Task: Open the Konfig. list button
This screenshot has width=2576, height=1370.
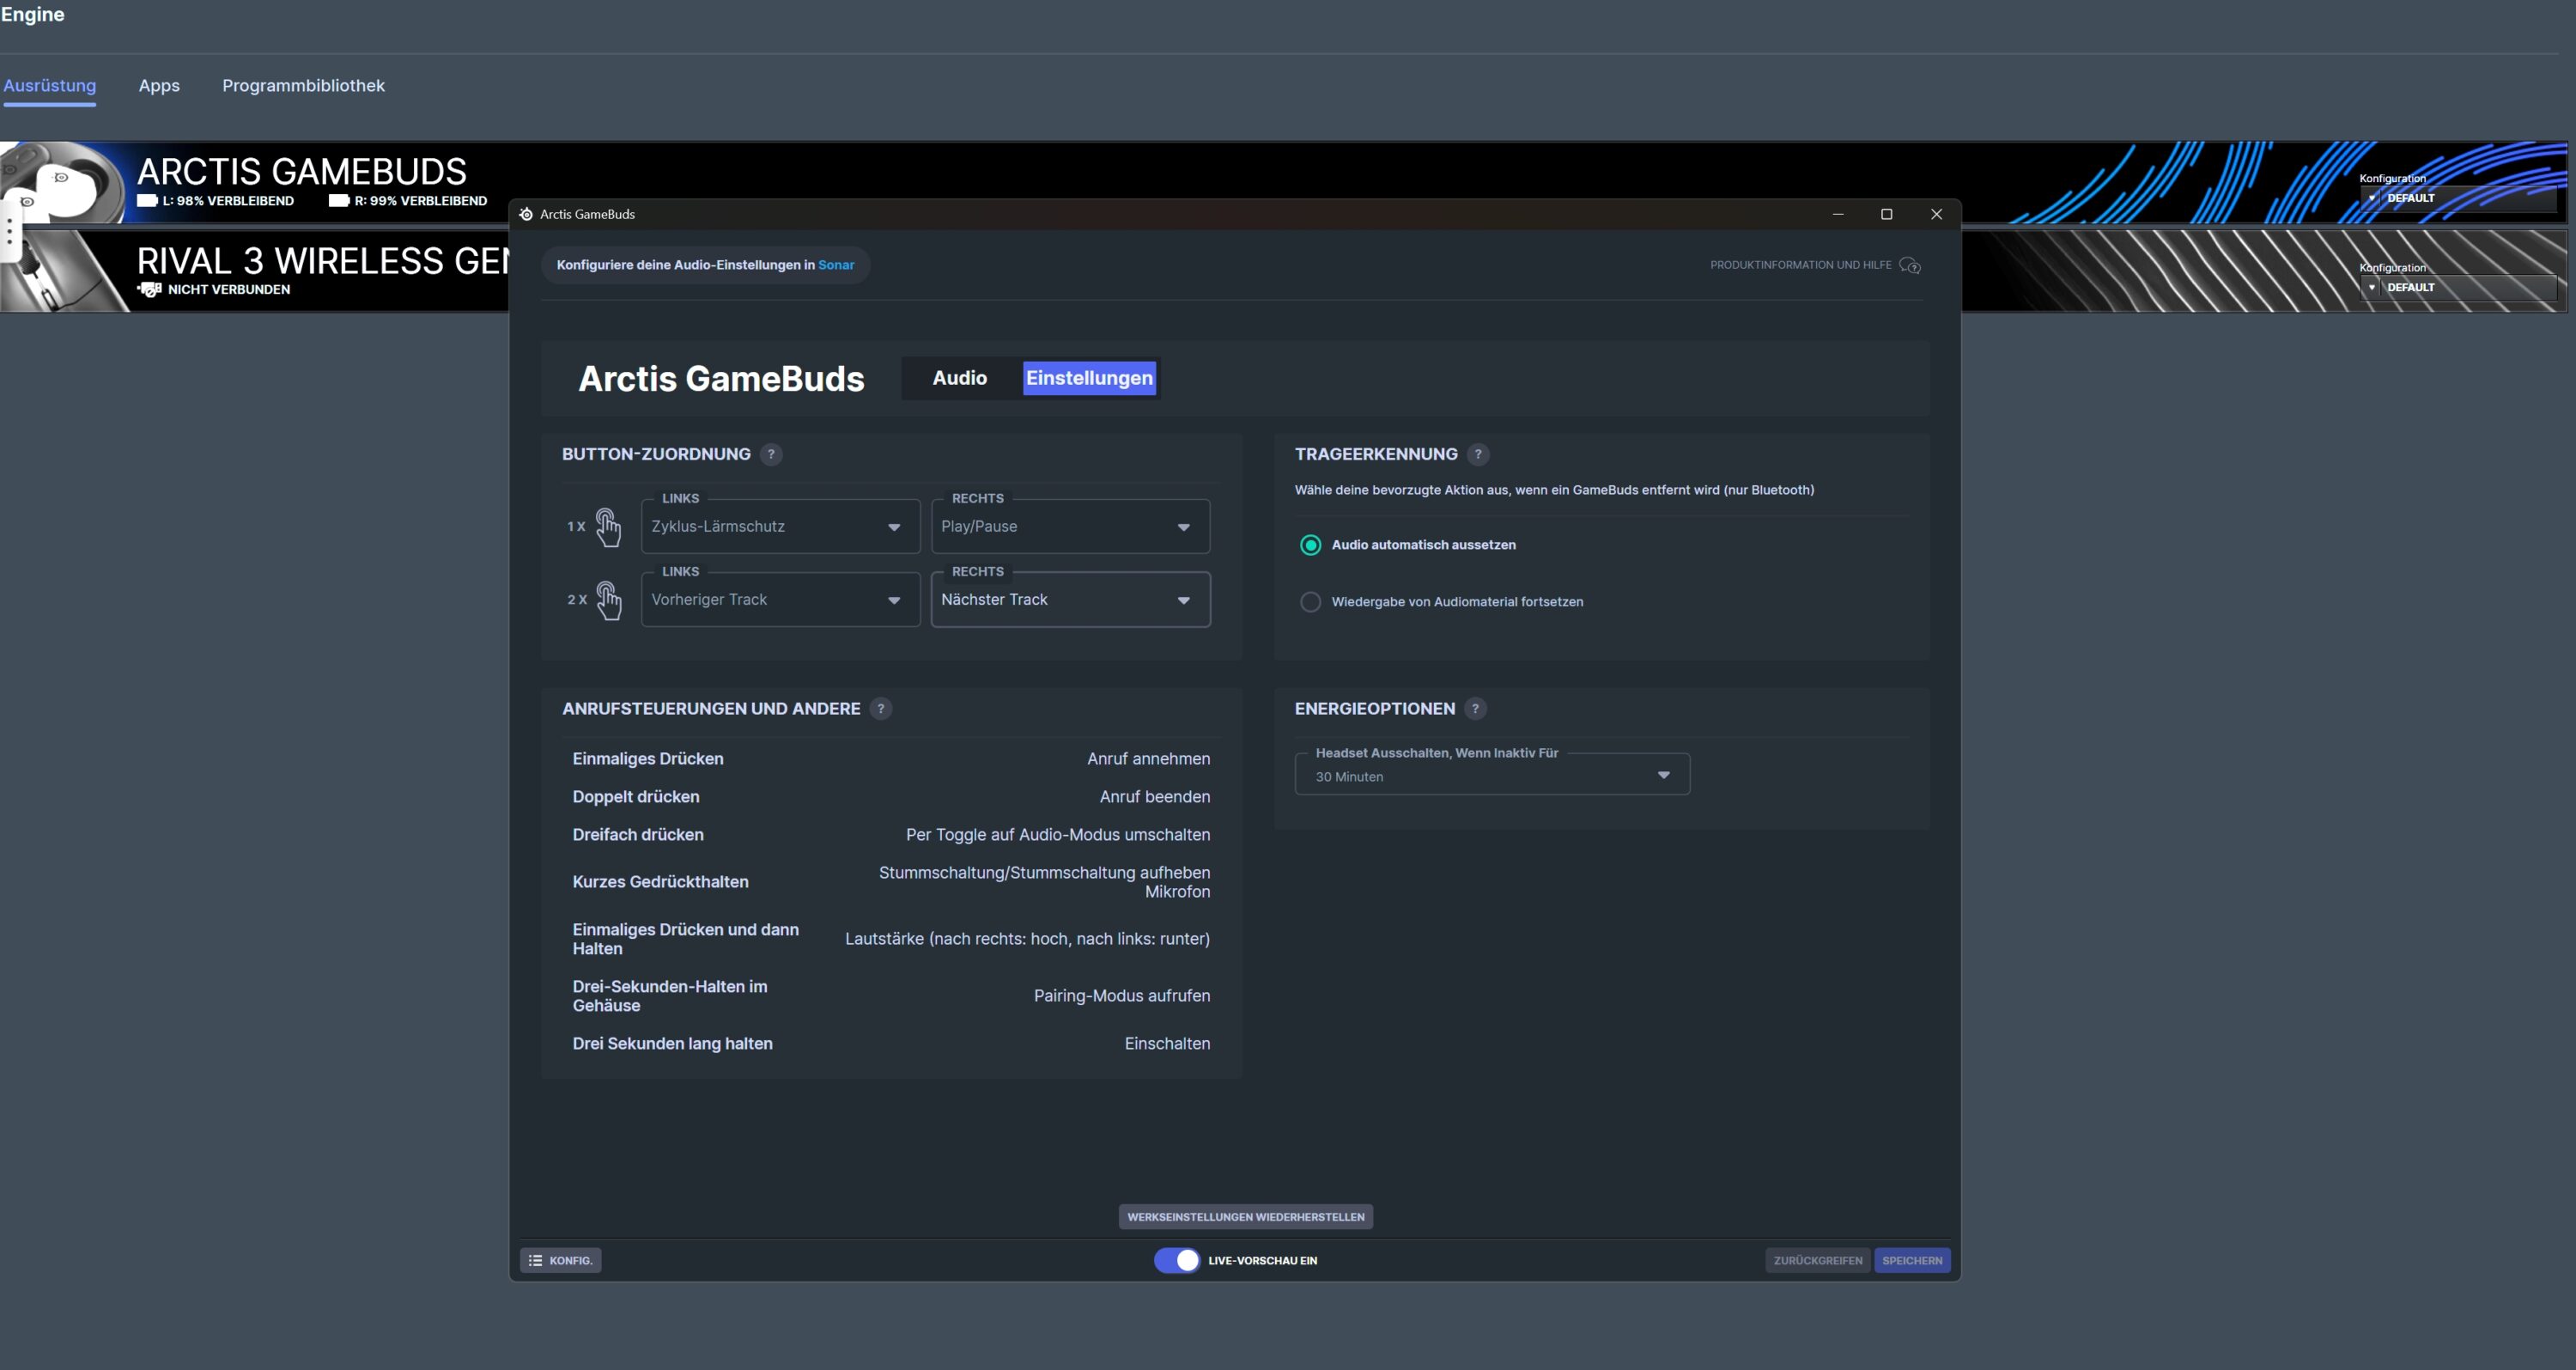Action: 560,1260
